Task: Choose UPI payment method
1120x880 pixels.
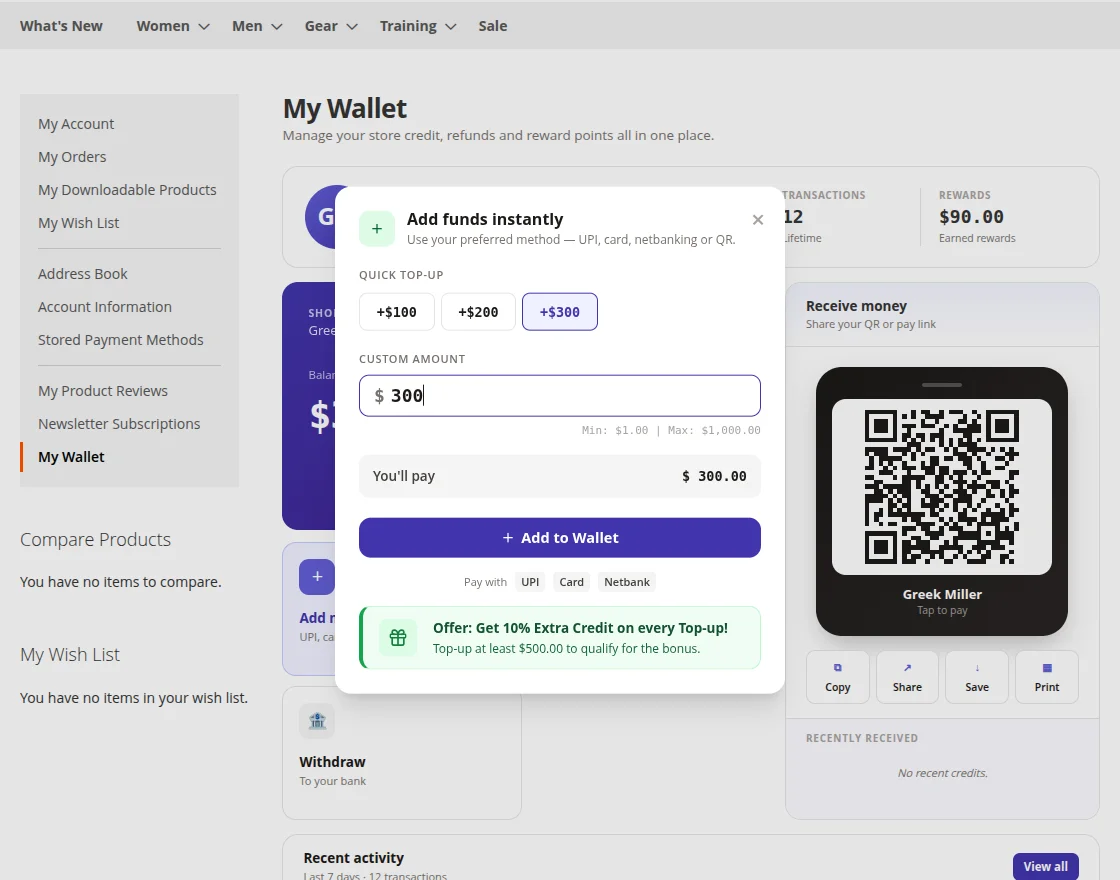Action: (530, 581)
